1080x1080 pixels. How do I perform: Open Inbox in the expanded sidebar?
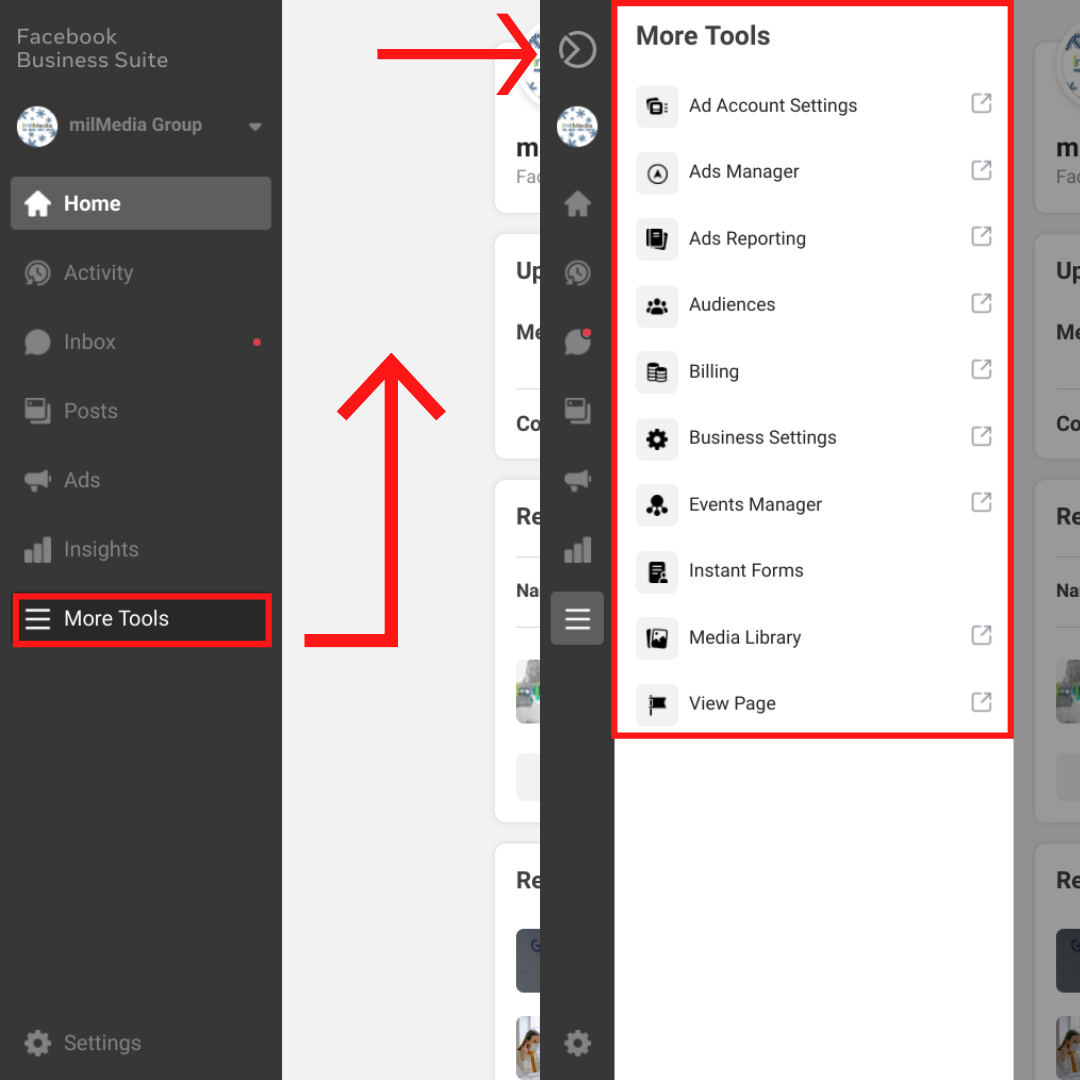click(x=141, y=342)
